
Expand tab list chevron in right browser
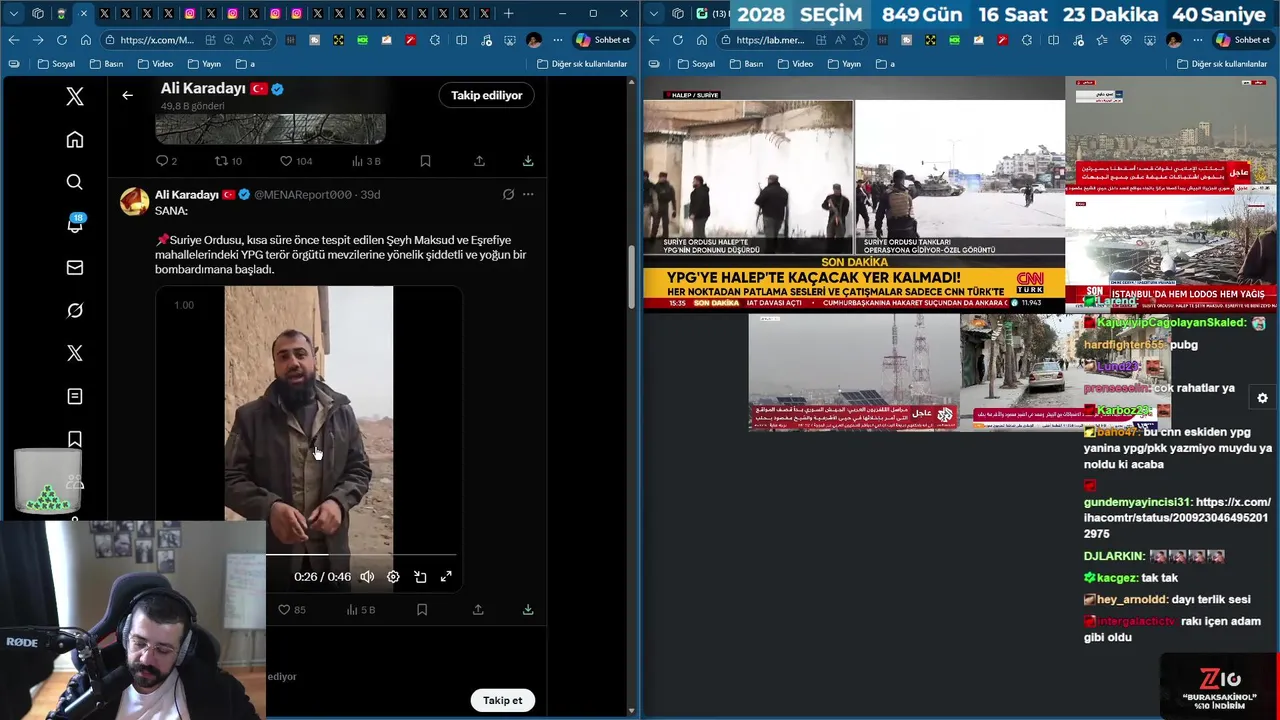pyautogui.click(x=655, y=13)
